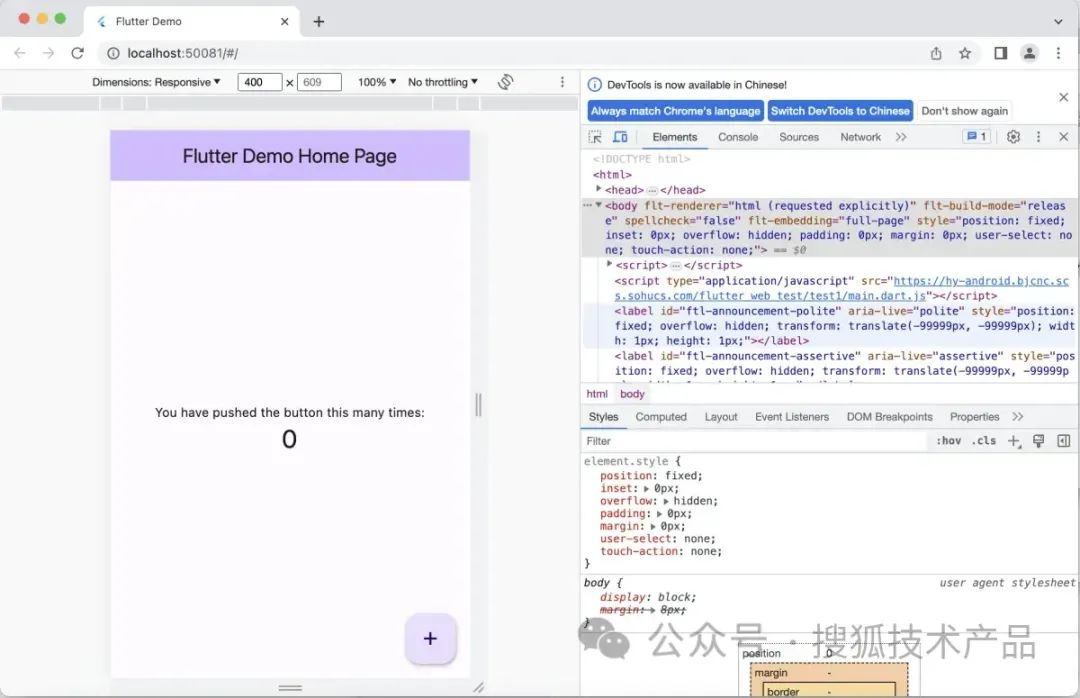This screenshot has height=698, width=1080.
Task: Click Switch DevTools to Chinese
Action: pos(840,111)
